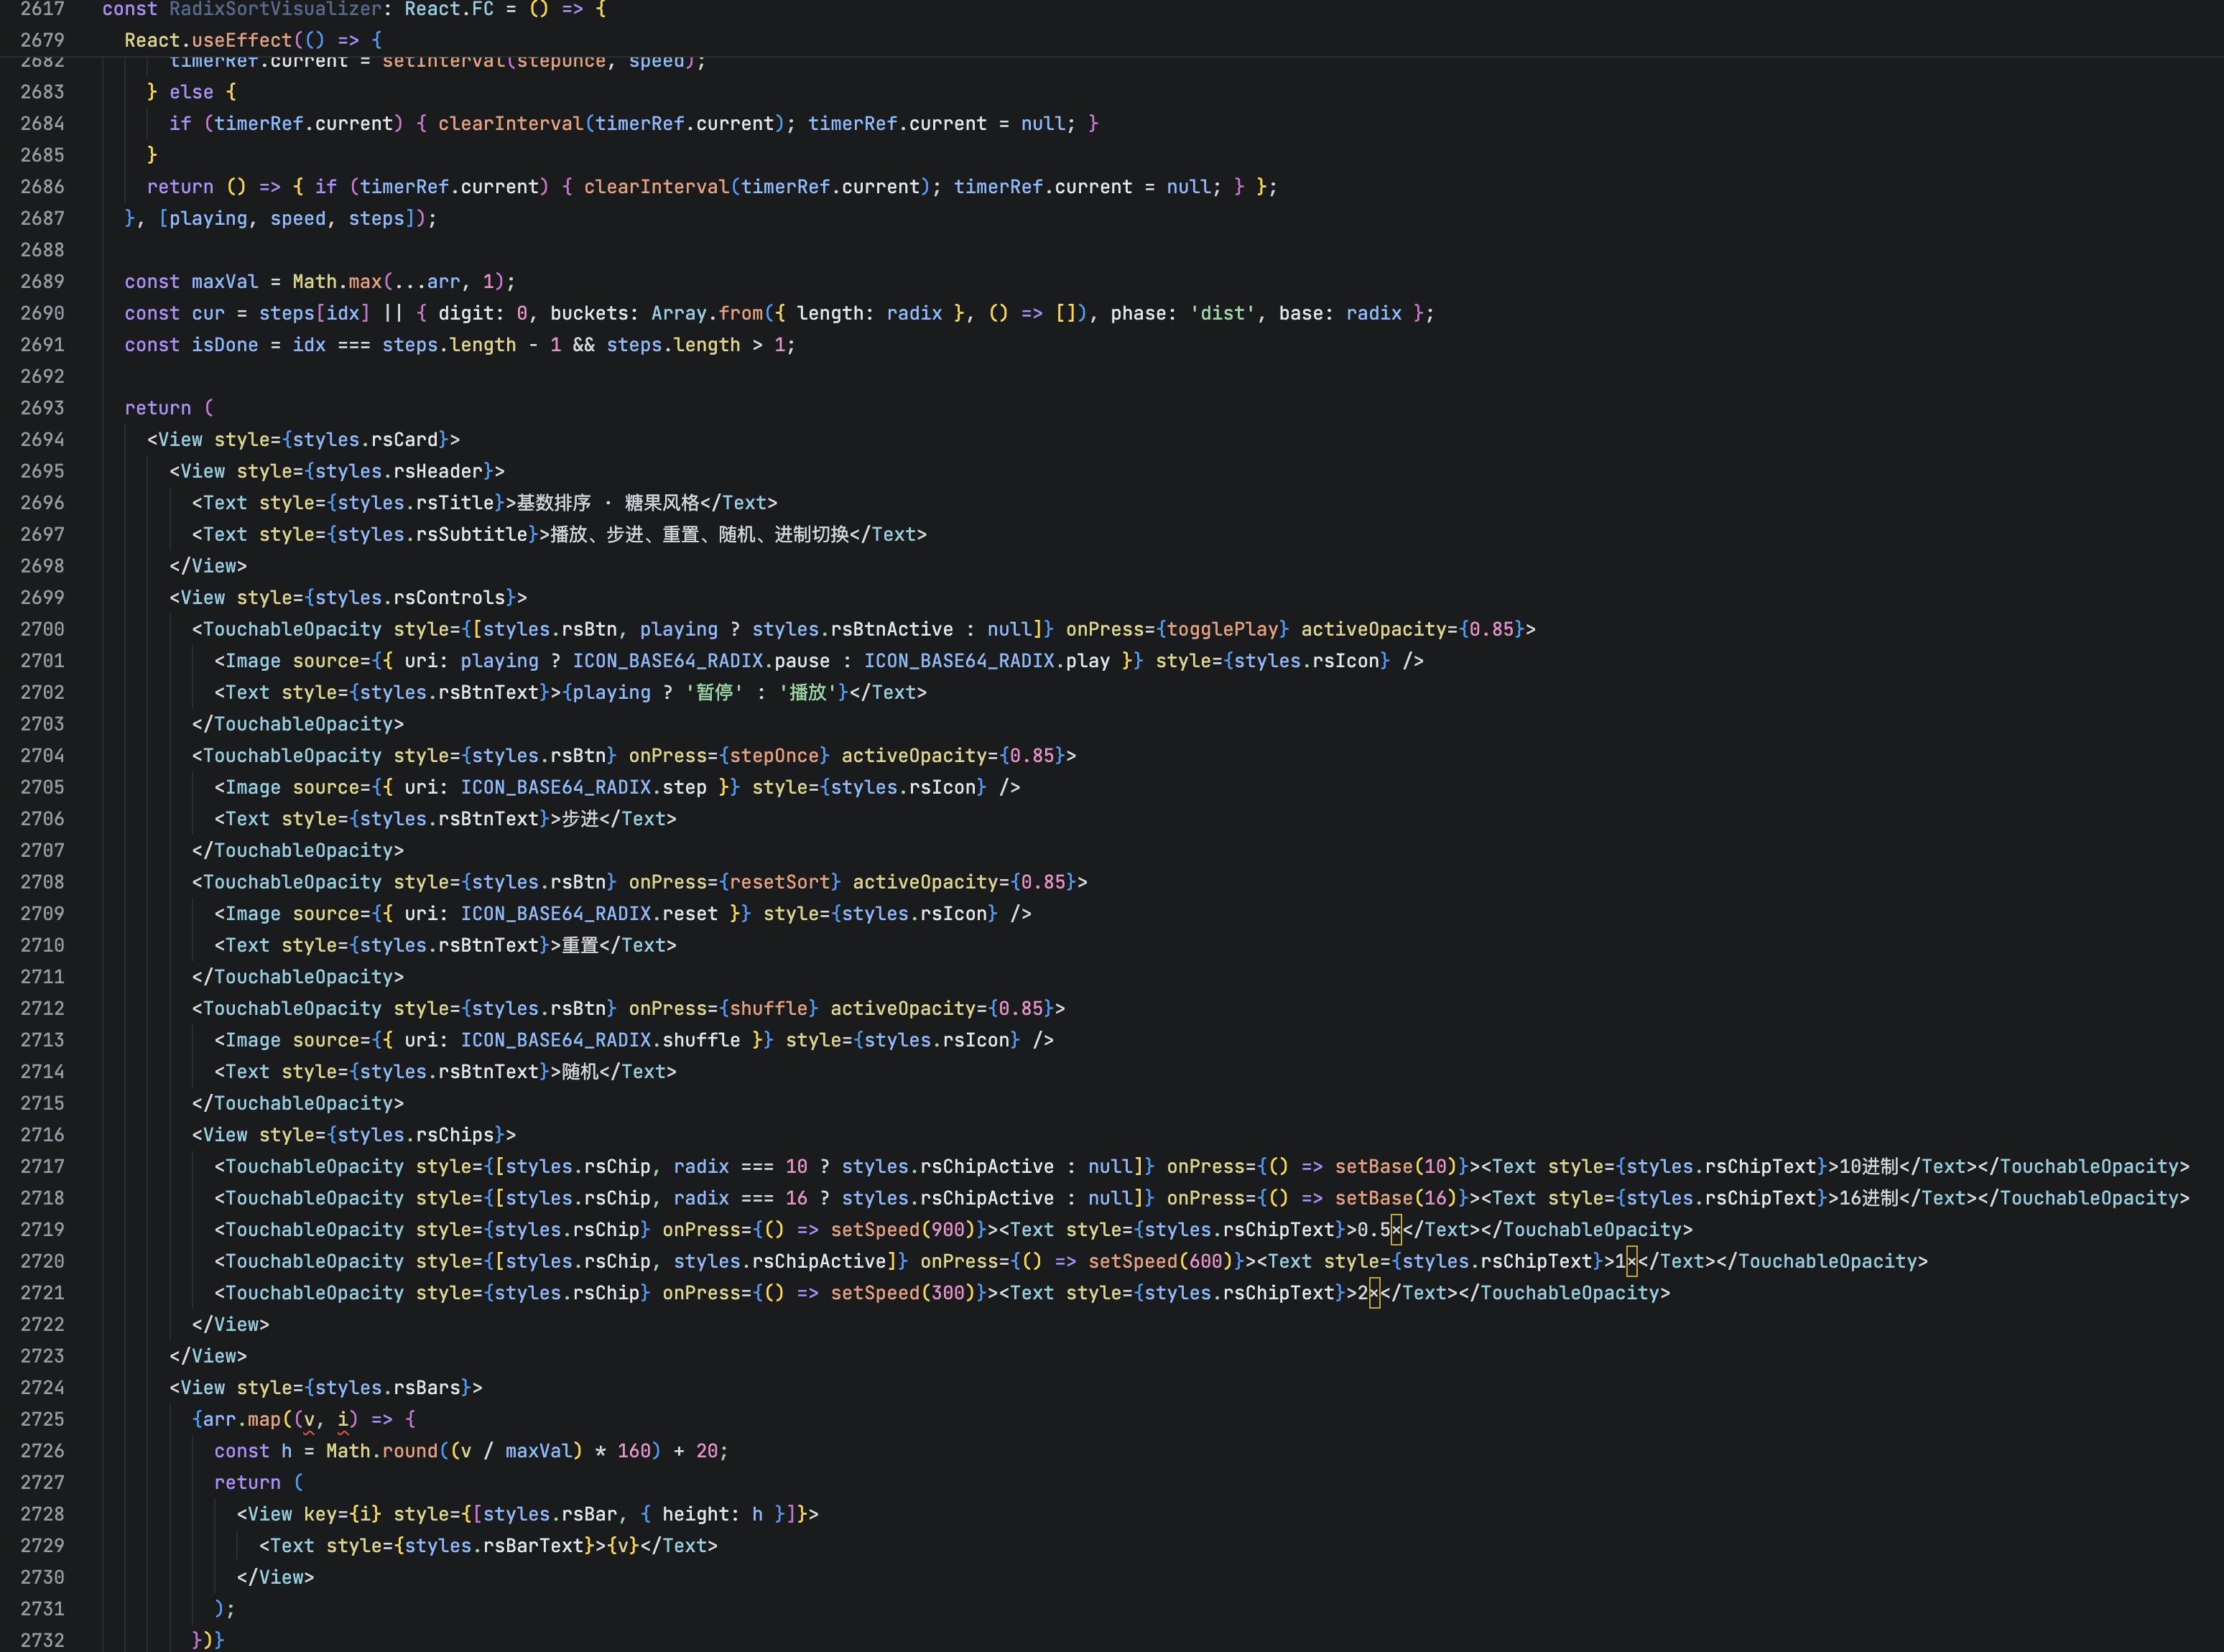Click line number 2730
The image size is (2224, 1652).
42,1578
